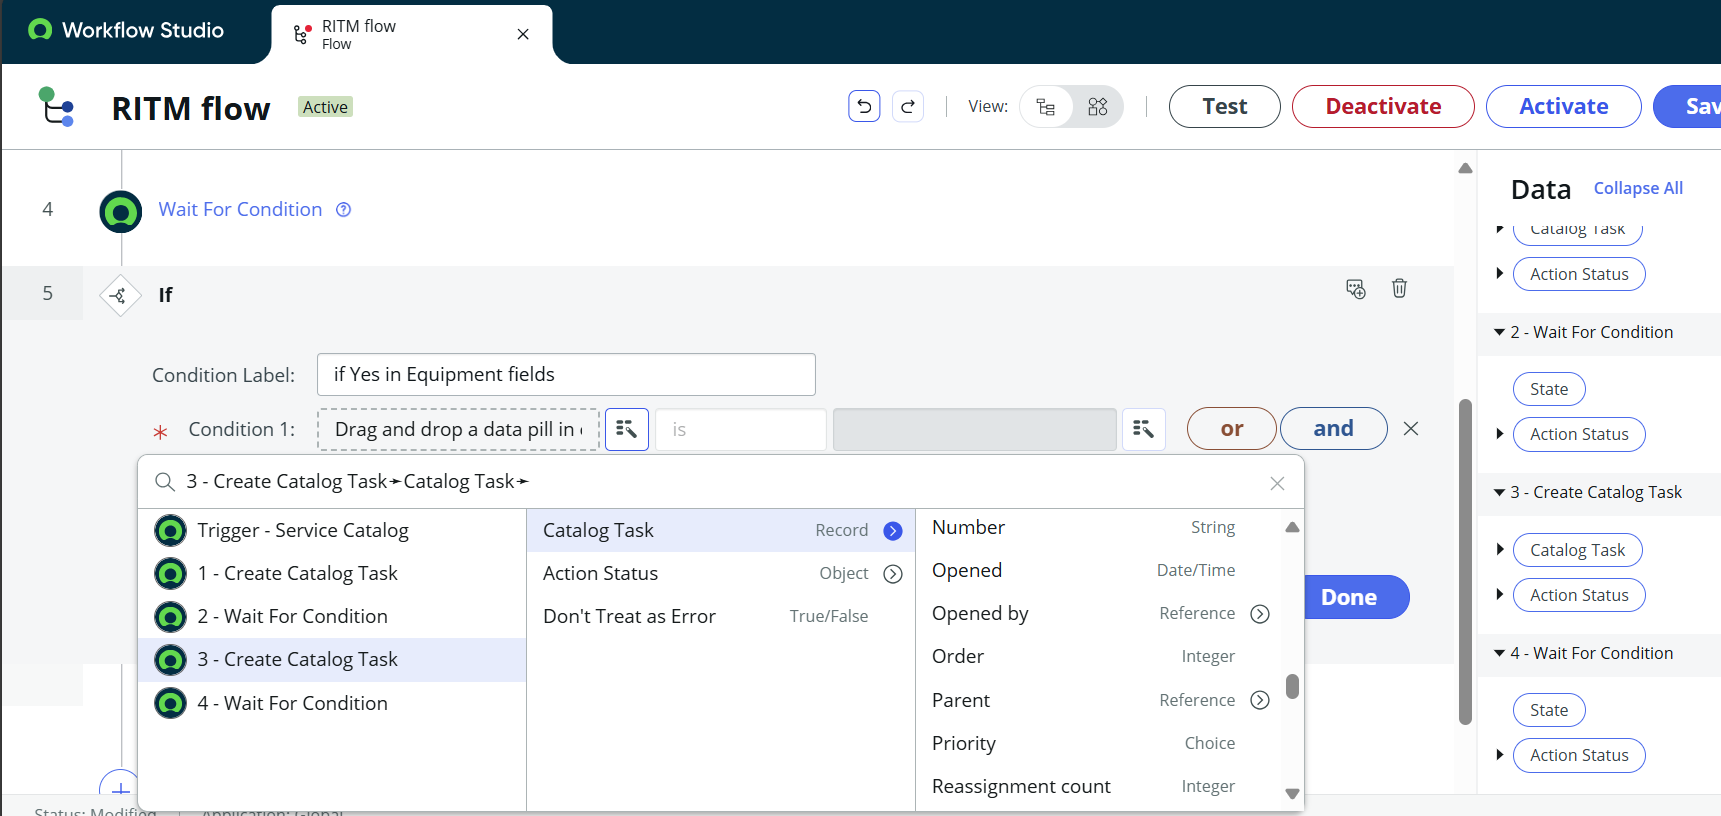Viewport: 1721px width, 816px height.
Task: Click the Condition 1 data pill drop field
Action: click(x=458, y=429)
